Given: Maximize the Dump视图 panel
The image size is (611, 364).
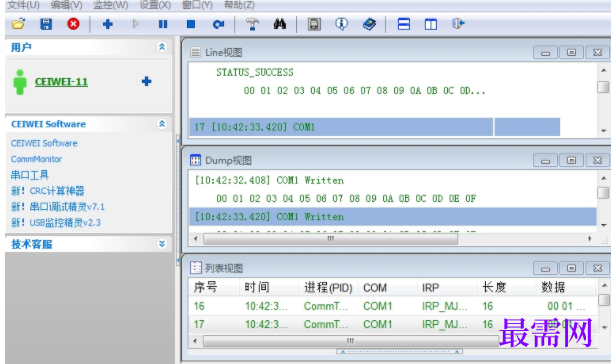Looking at the screenshot, I should point(572,160).
